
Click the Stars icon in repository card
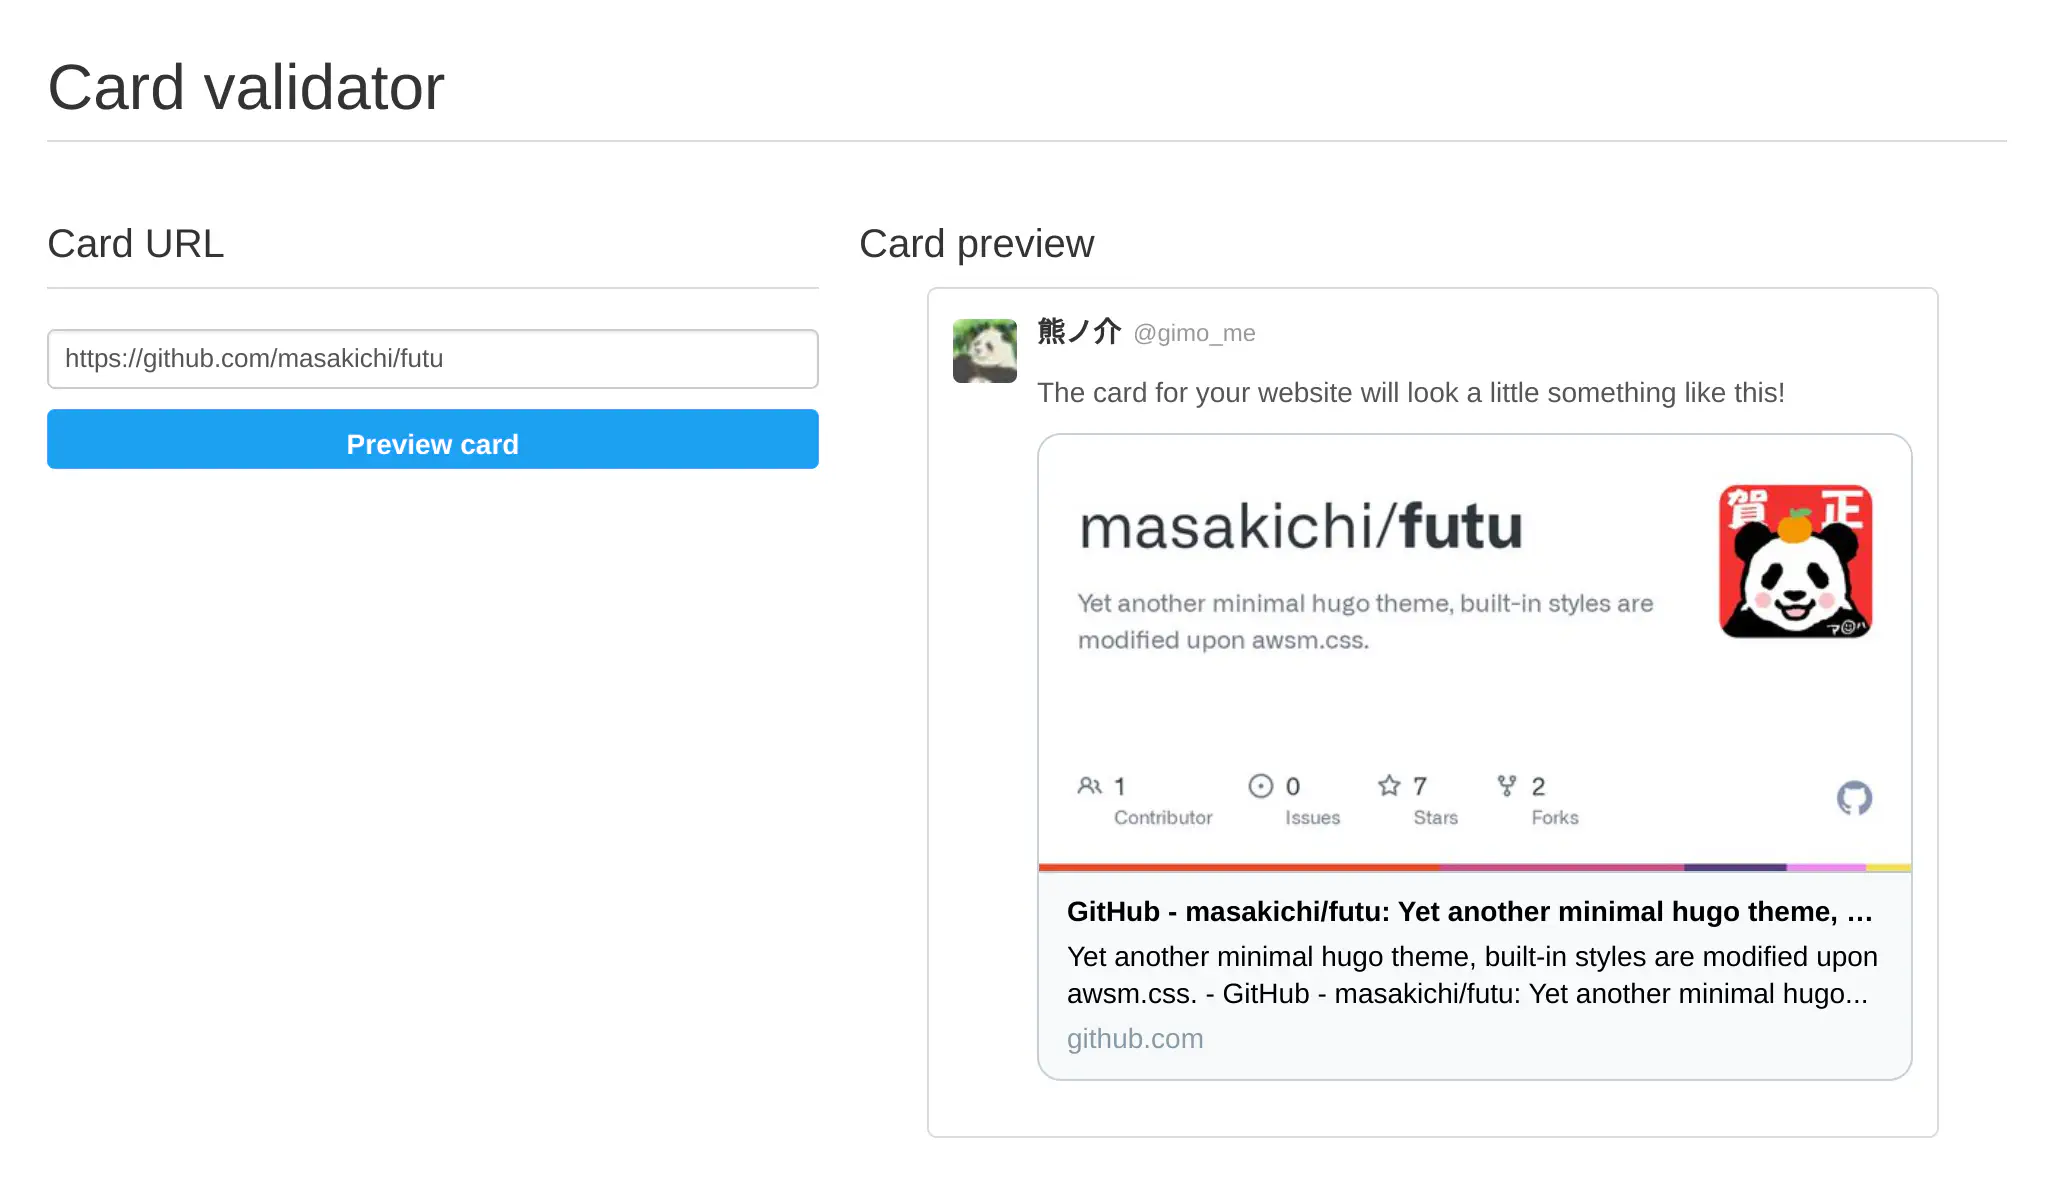point(1389,786)
